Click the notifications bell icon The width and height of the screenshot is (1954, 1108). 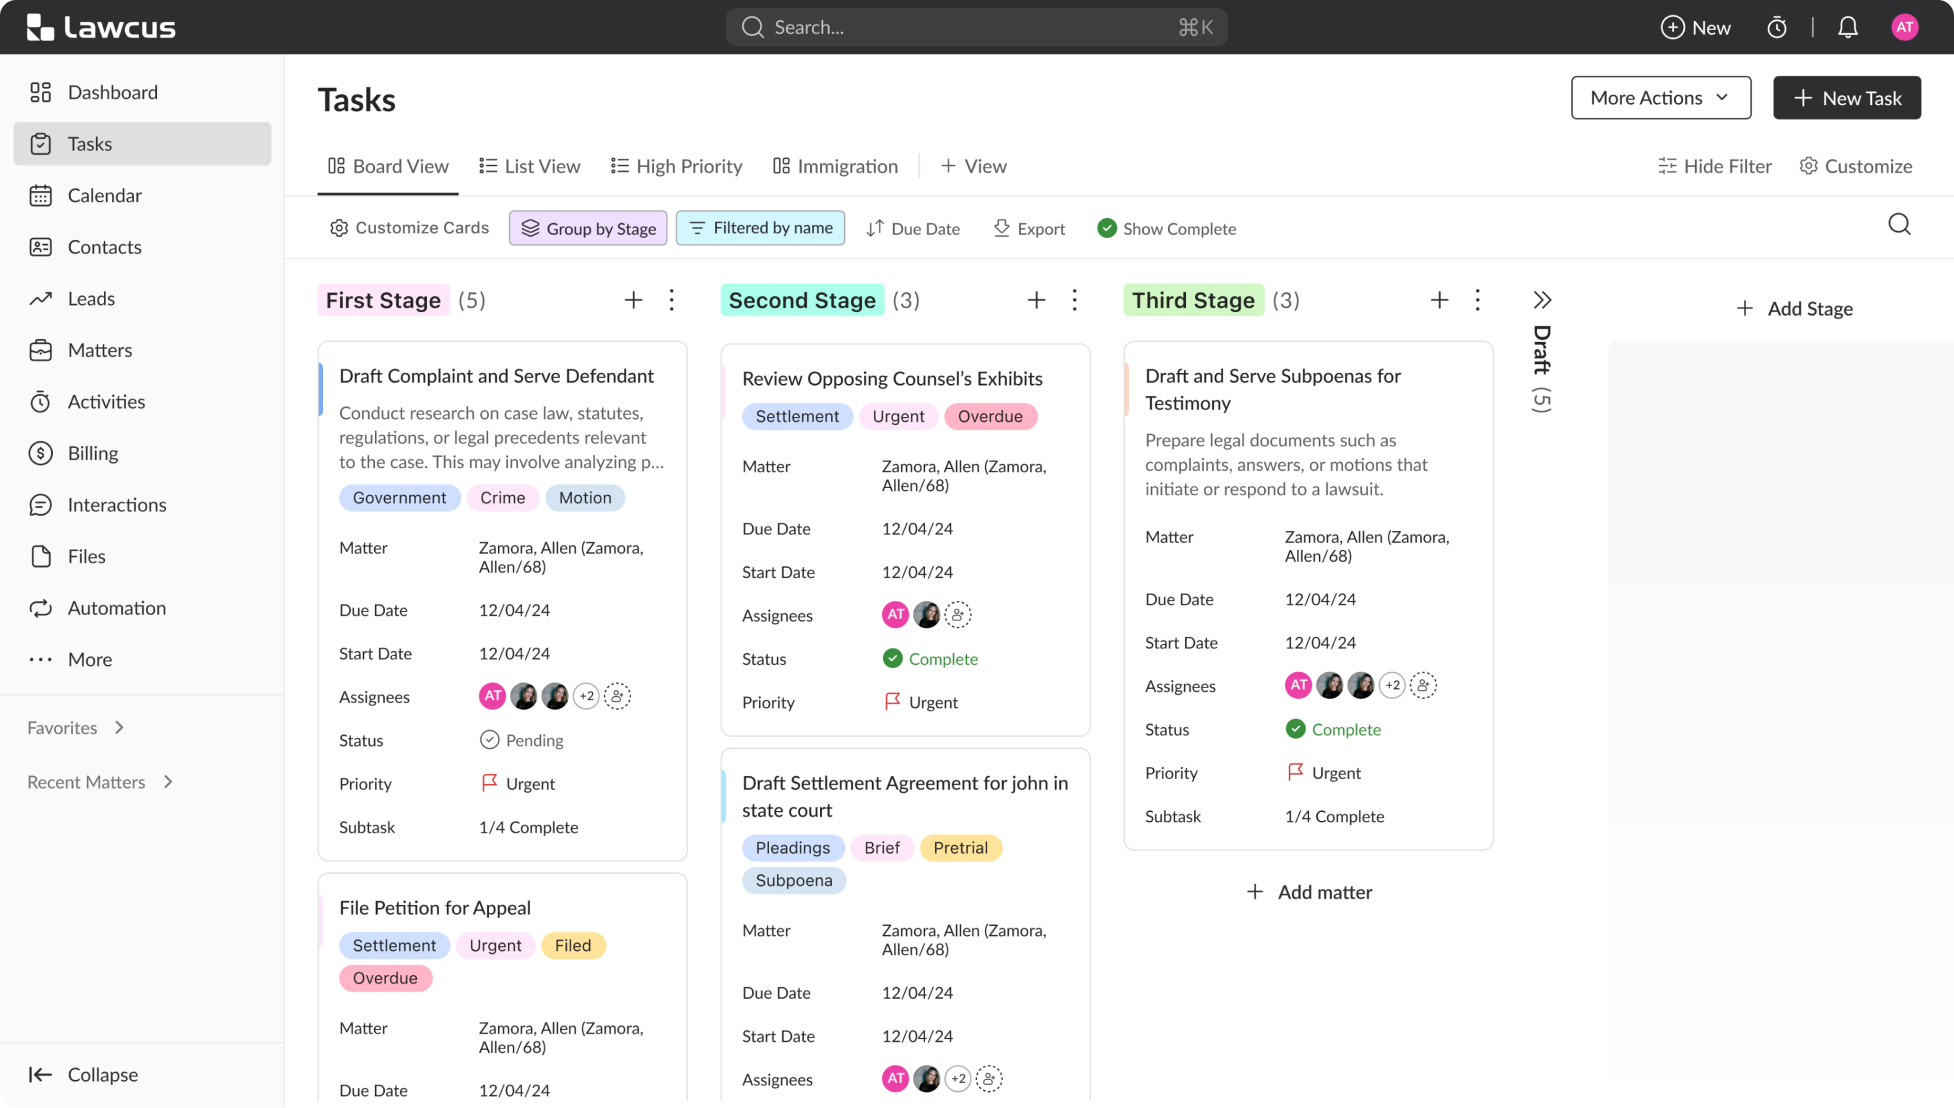(1847, 27)
